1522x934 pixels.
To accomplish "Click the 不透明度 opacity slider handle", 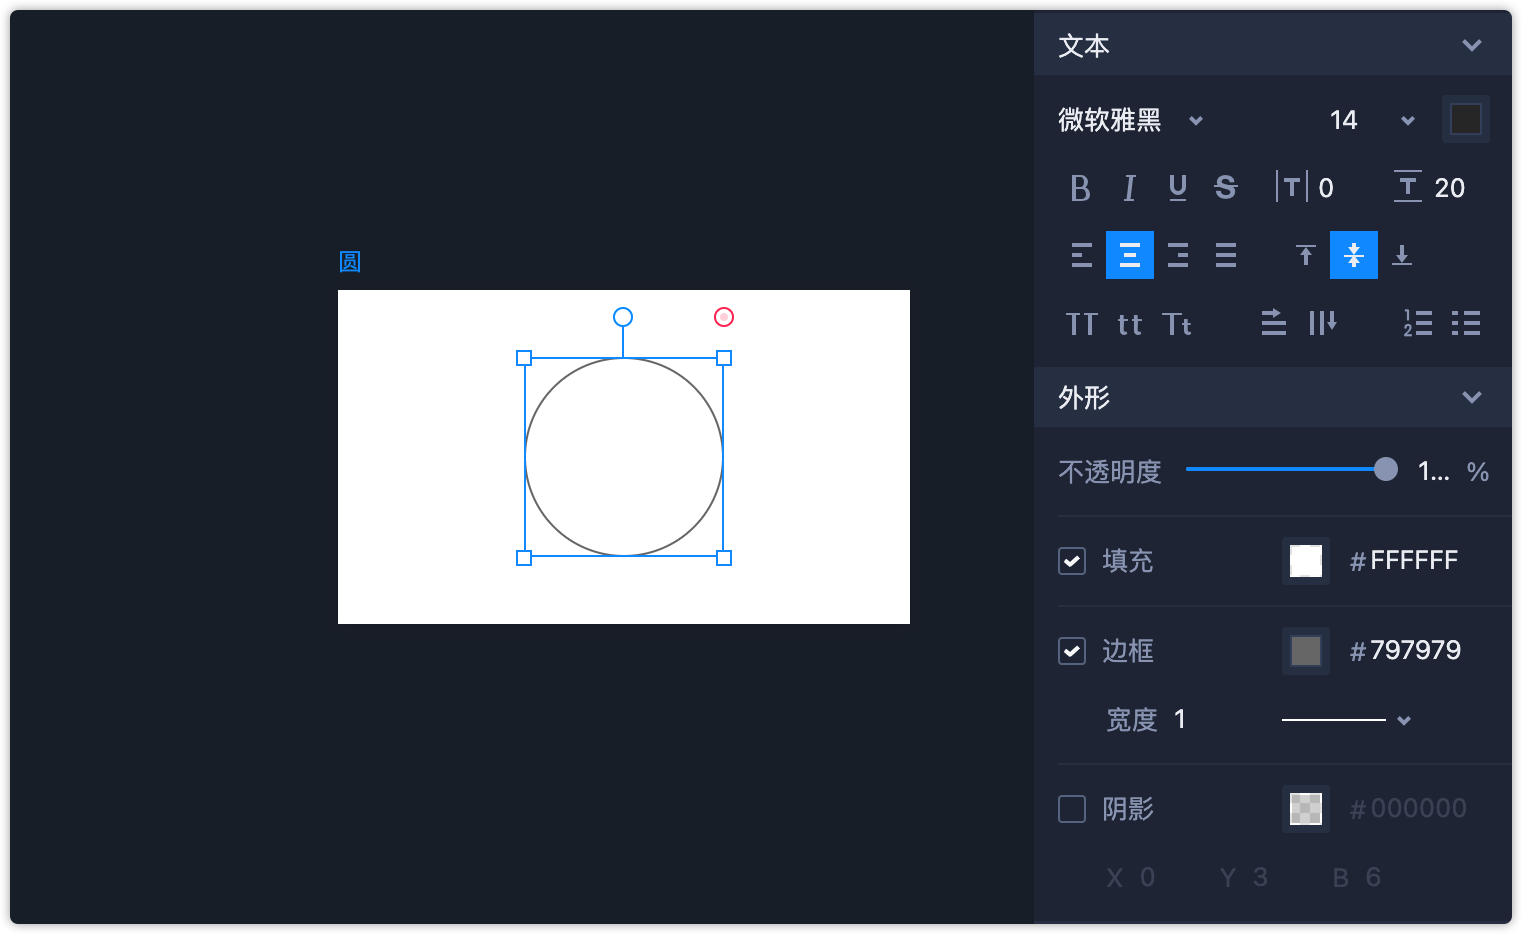I will point(1385,469).
